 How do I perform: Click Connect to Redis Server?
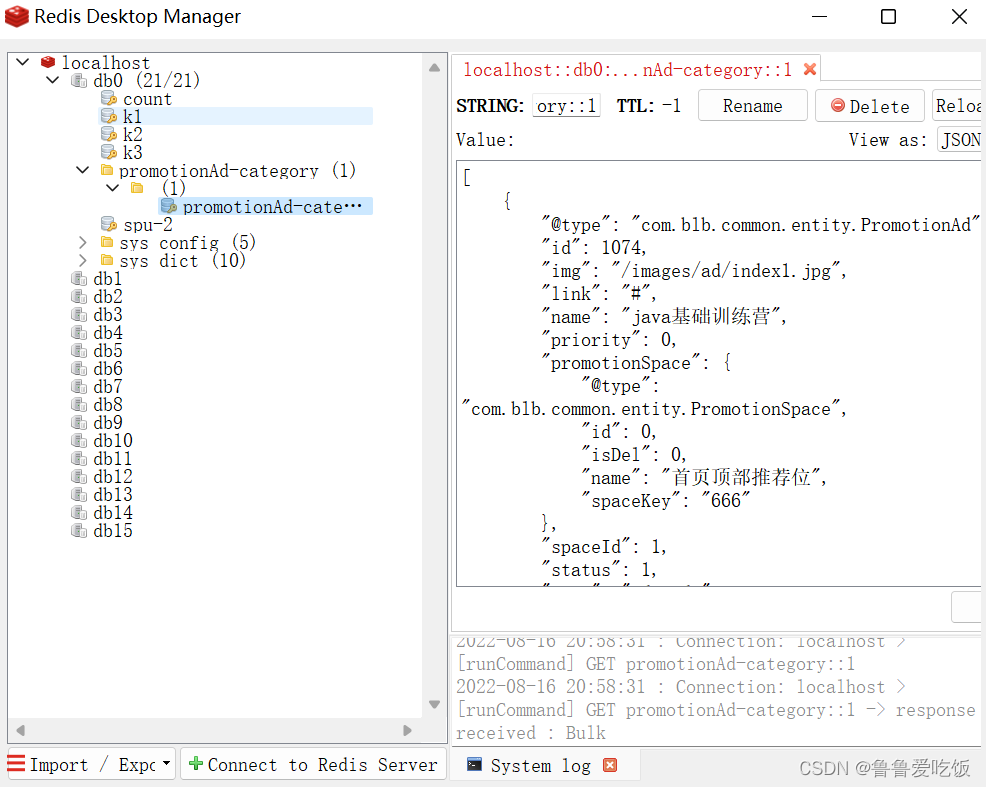pyautogui.click(x=314, y=764)
